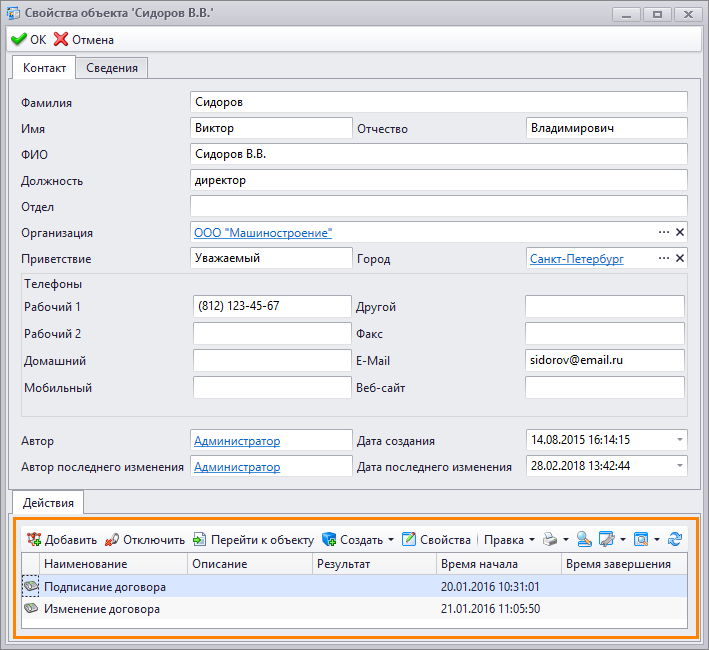Browse organizations with the ellipsis button

pos(663,232)
